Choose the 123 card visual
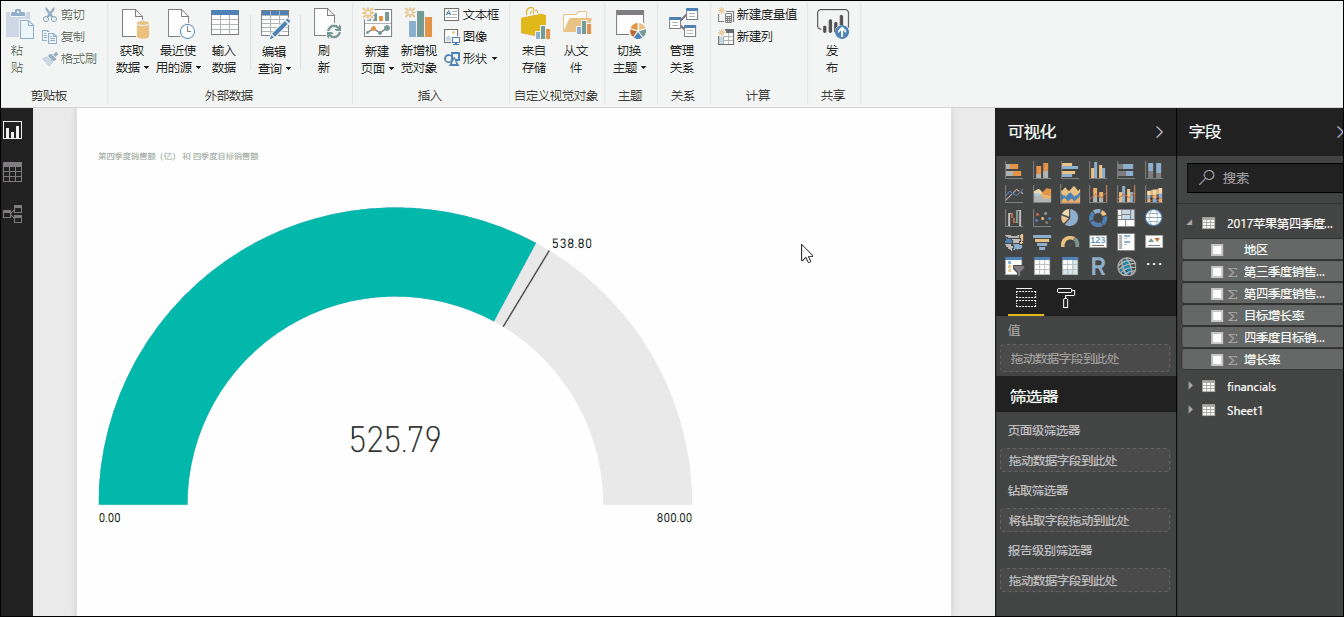This screenshot has height=617, width=1344. (x=1098, y=242)
